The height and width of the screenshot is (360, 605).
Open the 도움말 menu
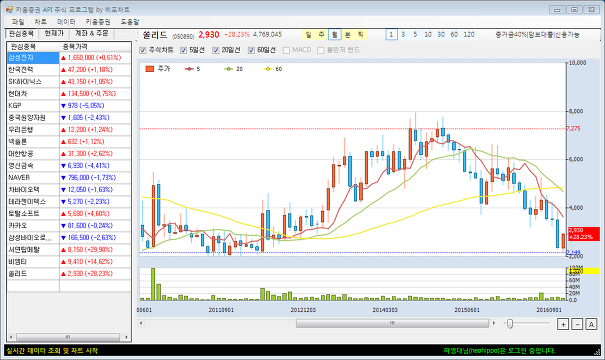tap(130, 22)
